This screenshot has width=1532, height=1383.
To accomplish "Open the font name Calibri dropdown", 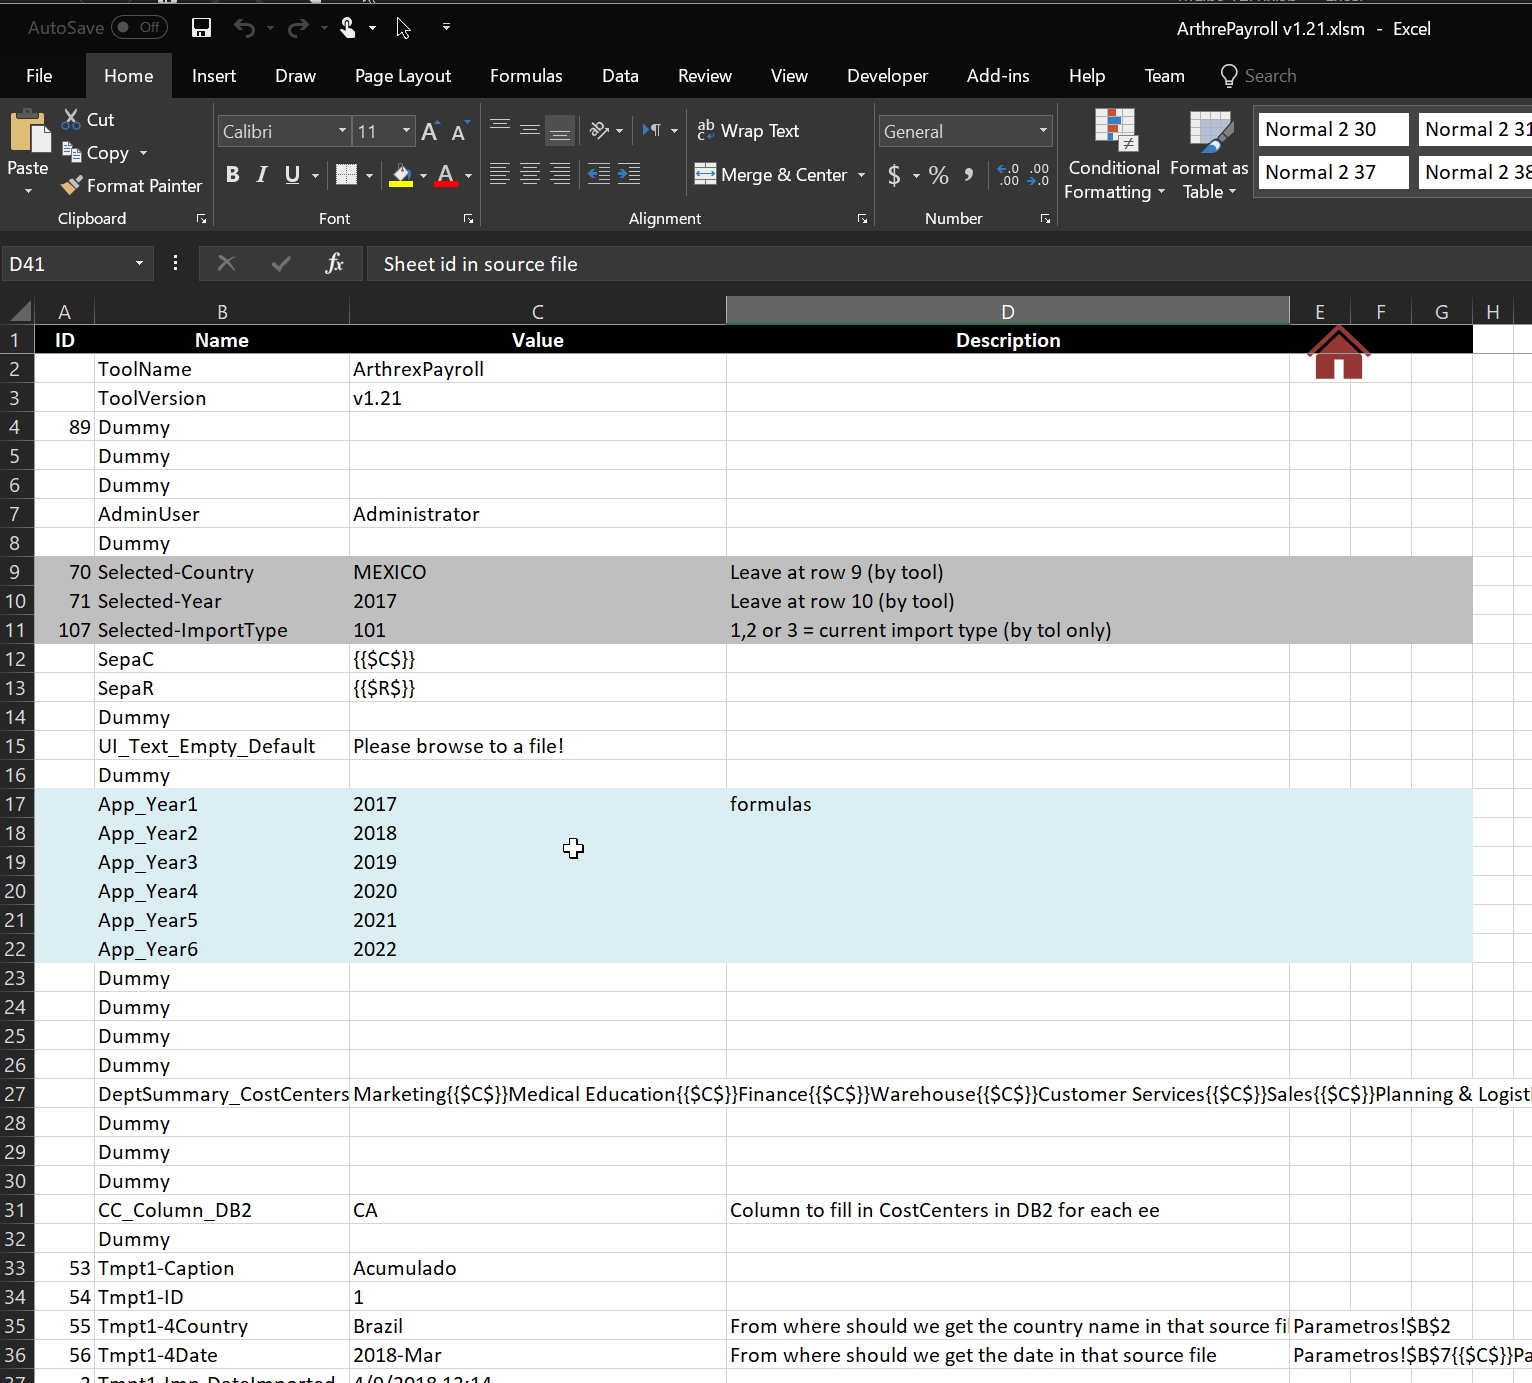I will [x=342, y=131].
